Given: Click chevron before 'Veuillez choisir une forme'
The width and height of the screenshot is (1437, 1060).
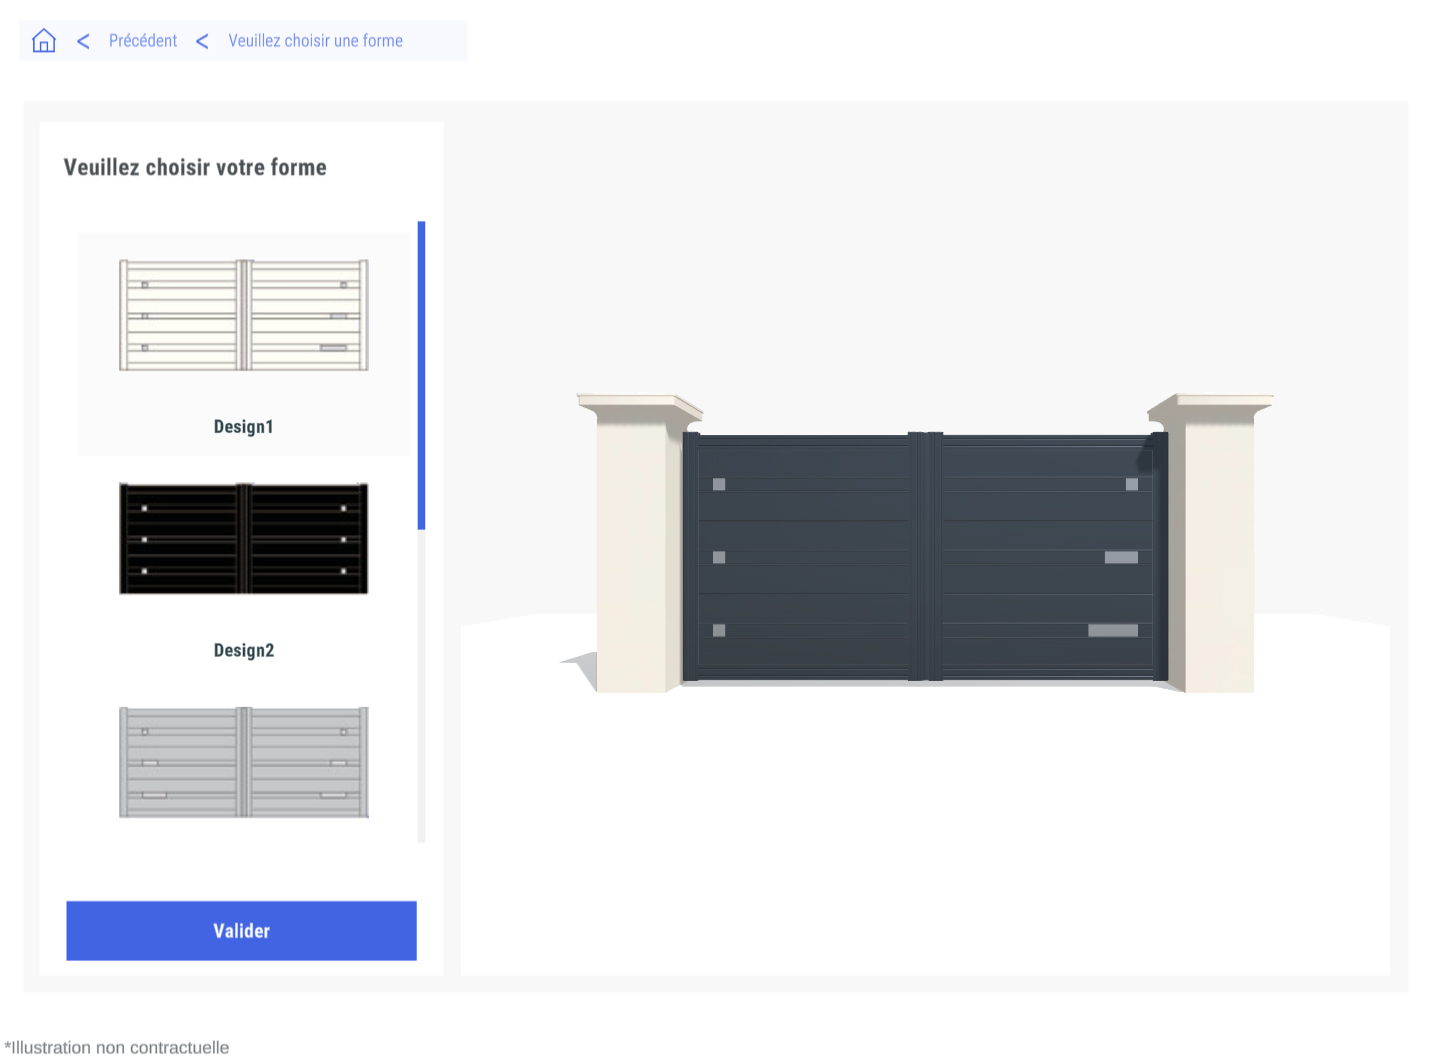Looking at the screenshot, I should pos(202,41).
